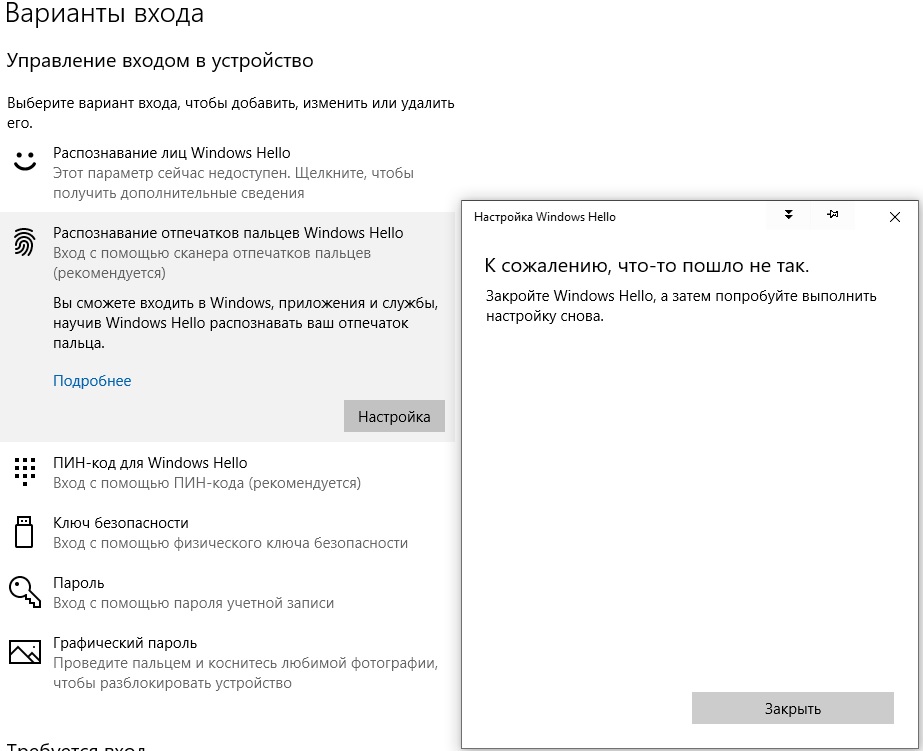The image size is (923, 751).
Task: Select Распознавание лиц Windows Hello option
Action: click(227, 172)
